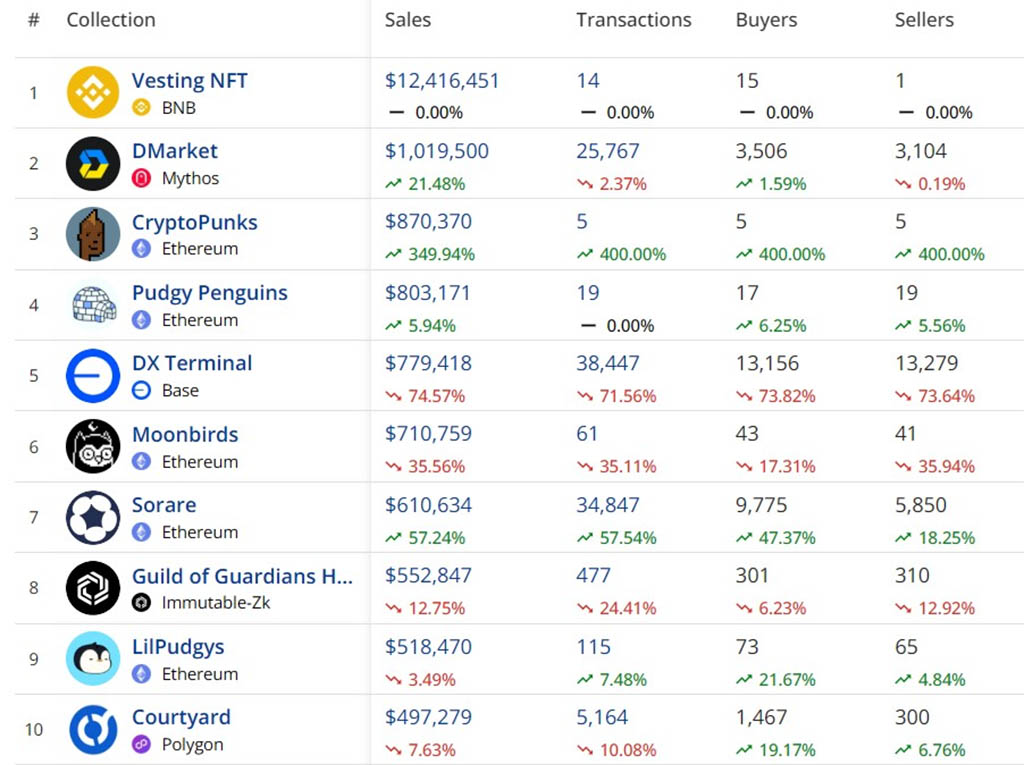Open the Guild of Guardians logo
Viewport: 1024px width, 765px height.
pyautogui.click(x=93, y=588)
